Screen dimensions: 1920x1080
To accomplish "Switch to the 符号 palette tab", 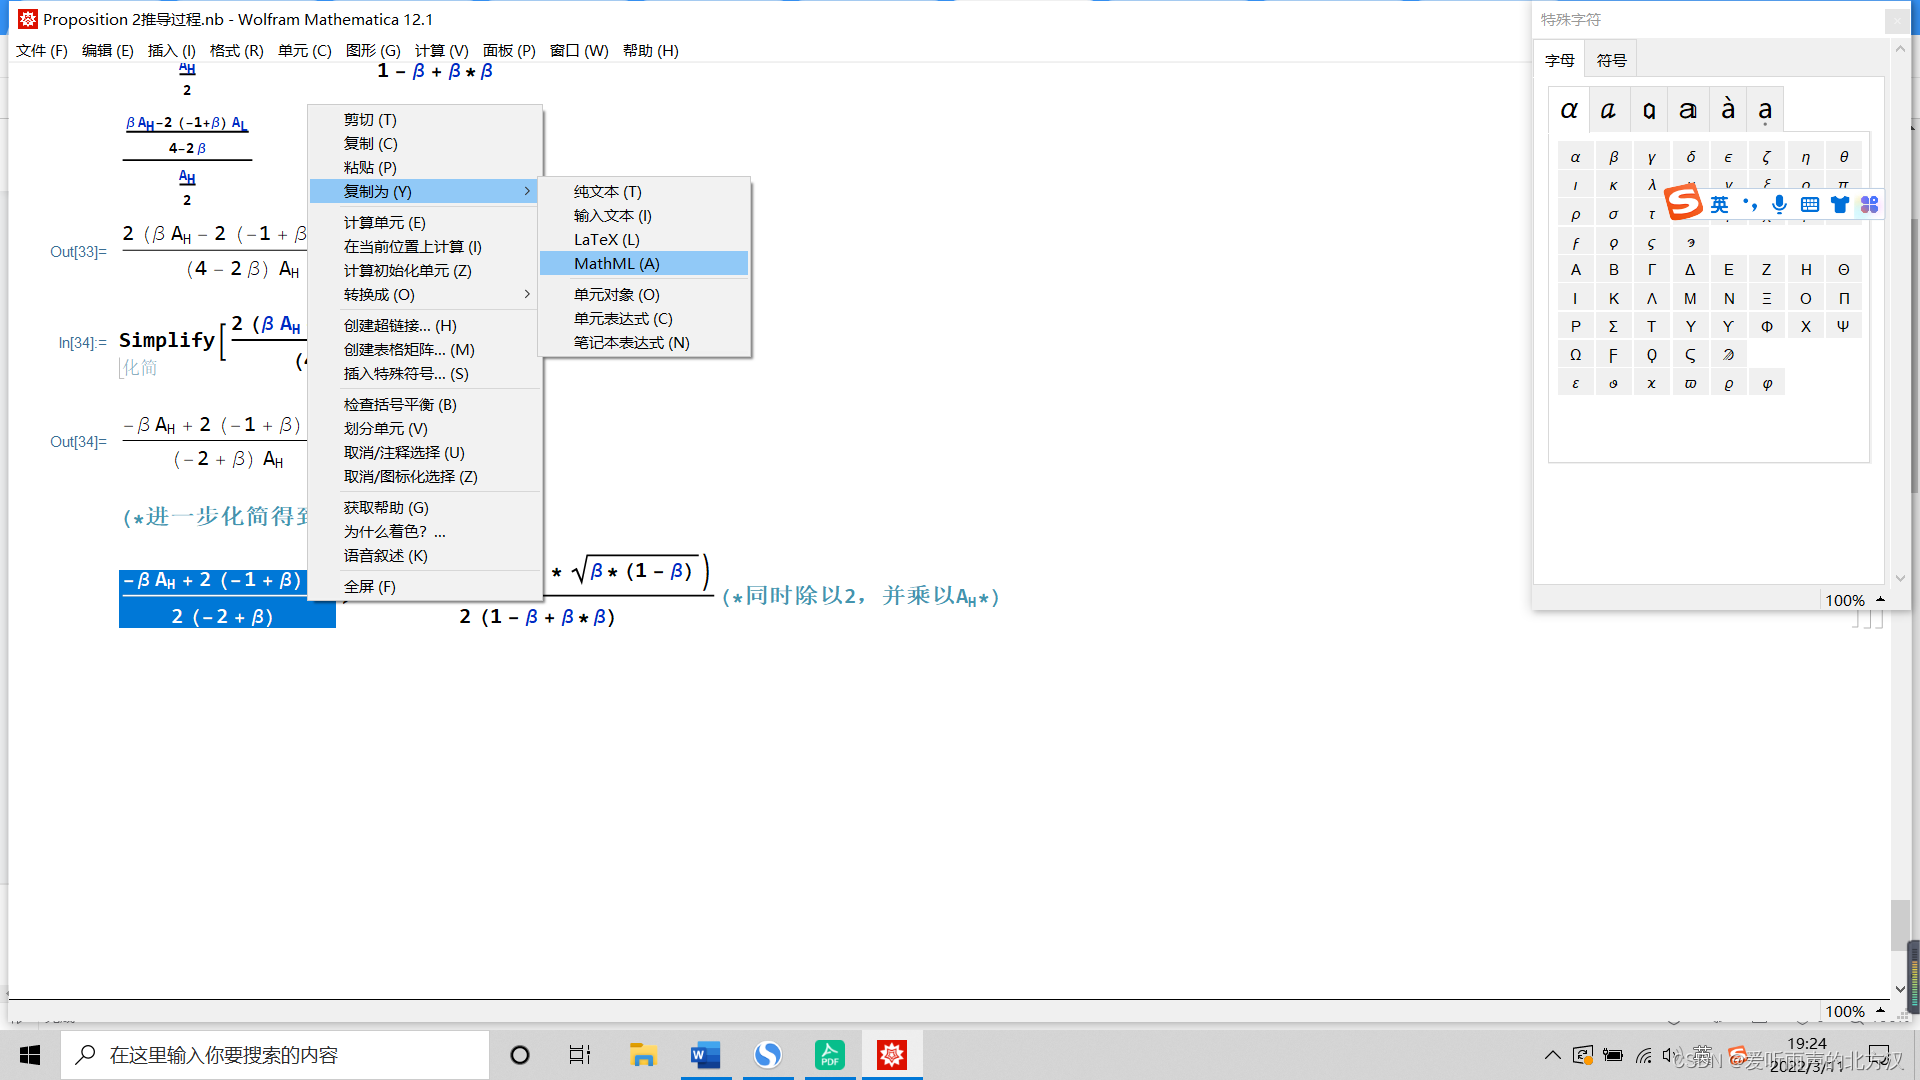I will (x=1610, y=59).
